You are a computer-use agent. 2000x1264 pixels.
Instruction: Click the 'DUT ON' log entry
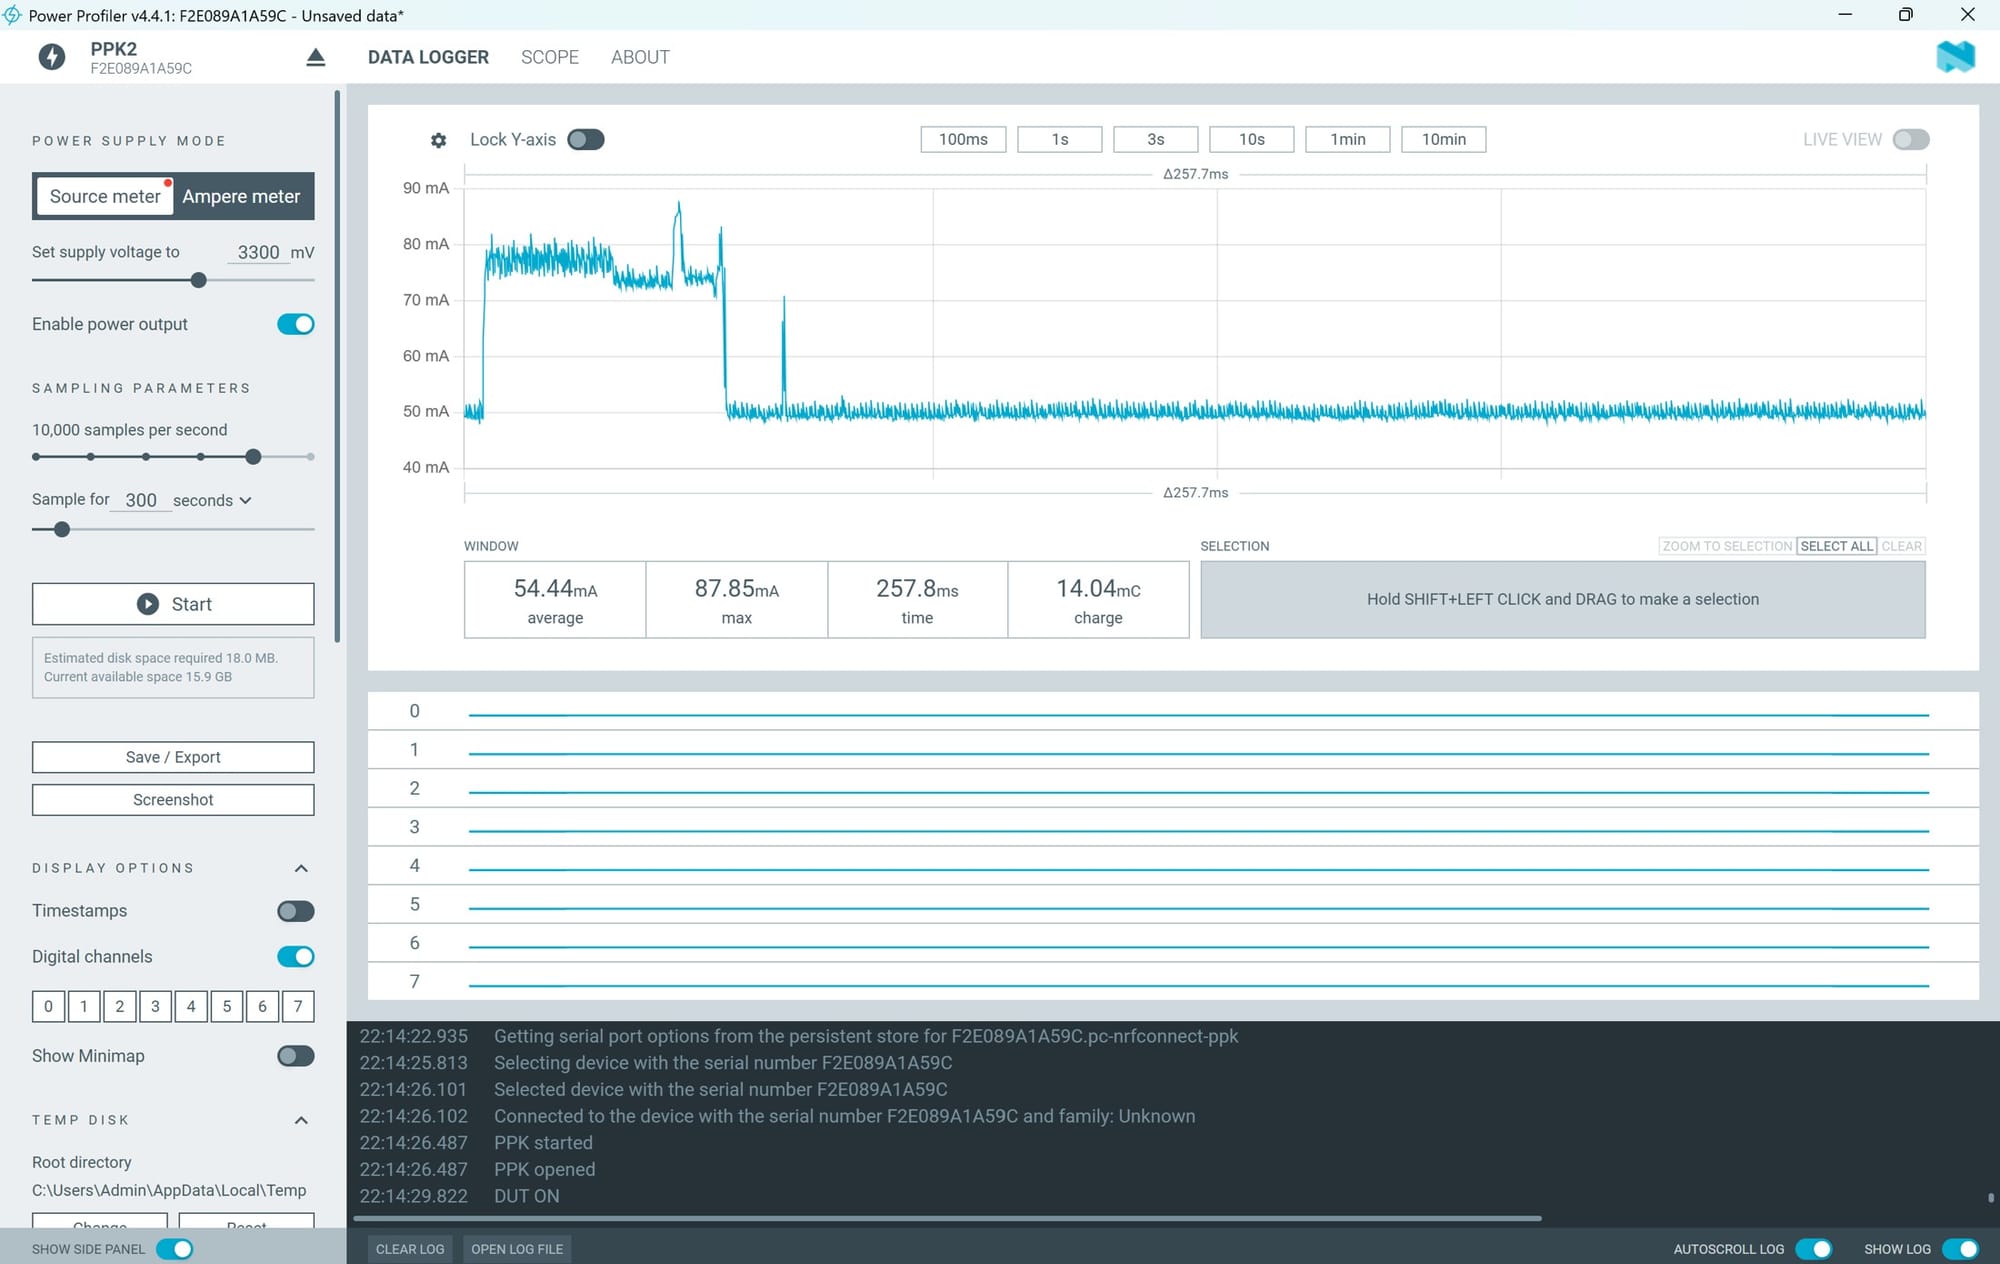527,1196
